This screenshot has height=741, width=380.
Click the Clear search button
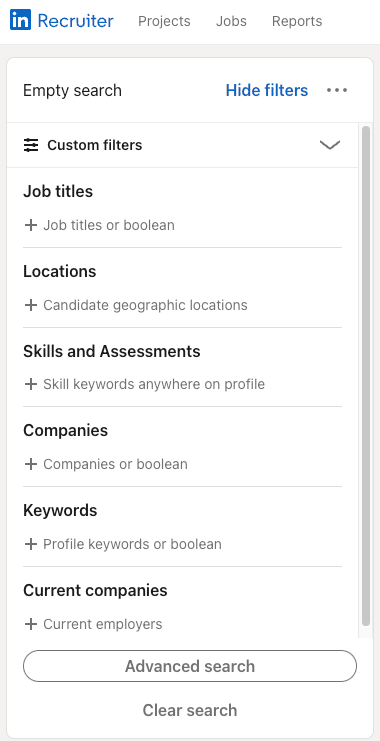[x=190, y=710]
